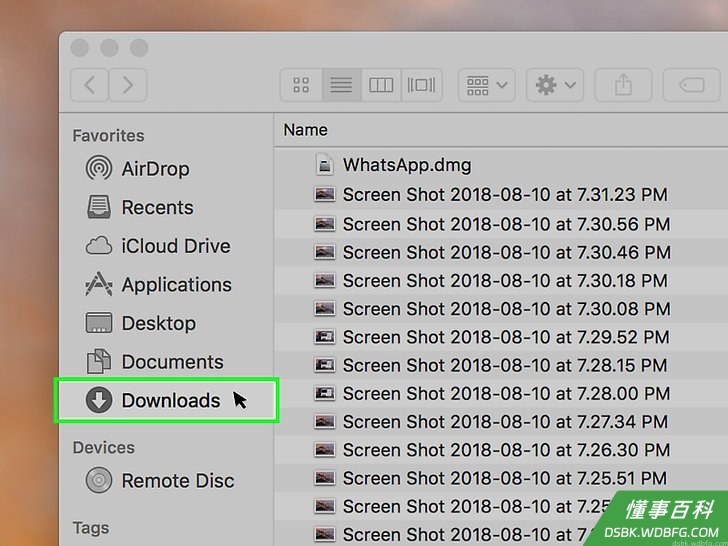
Task: Click the AirDrop radar icon
Action: tap(99, 168)
